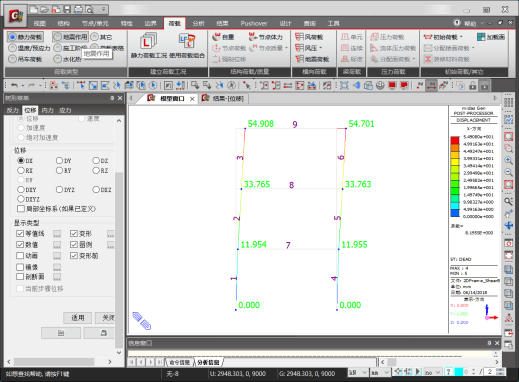Click the 自重 self-weight load icon
The width and height of the screenshot is (519, 382).
[223, 37]
